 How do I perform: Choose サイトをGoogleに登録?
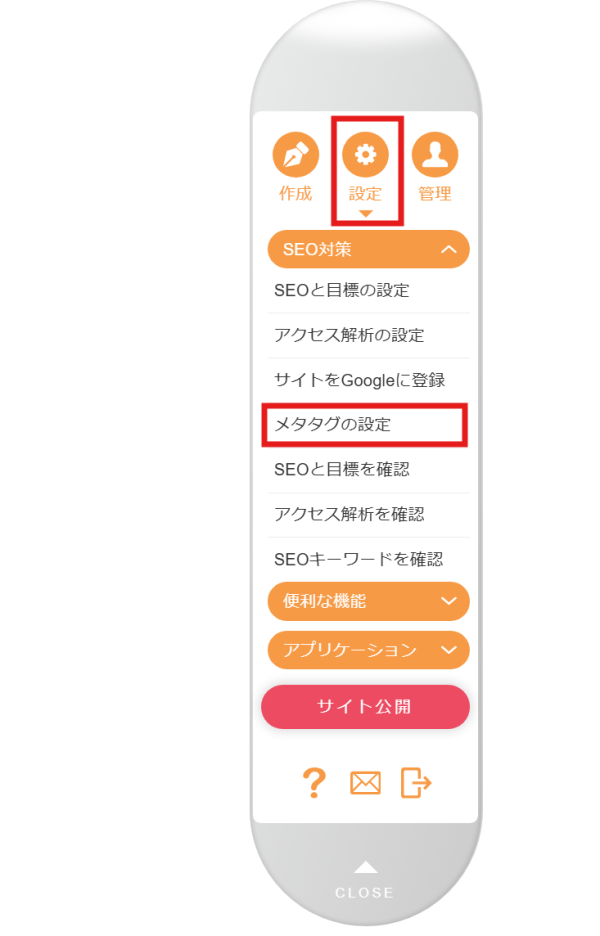(x=358, y=380)
